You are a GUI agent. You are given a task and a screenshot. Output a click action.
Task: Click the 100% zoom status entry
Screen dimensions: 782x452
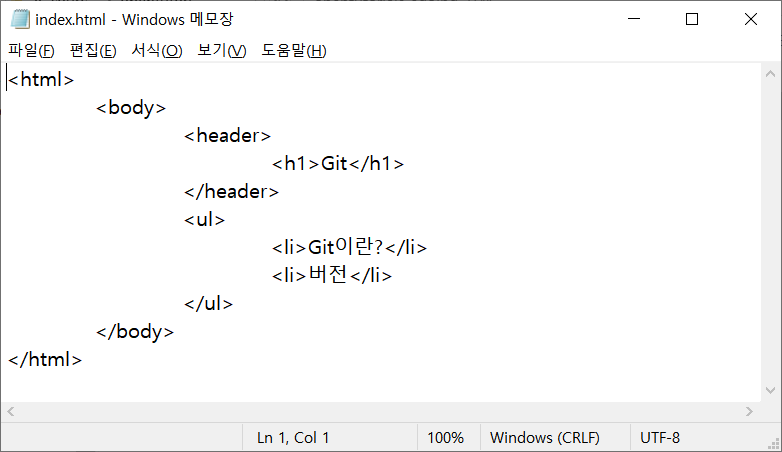445,438
